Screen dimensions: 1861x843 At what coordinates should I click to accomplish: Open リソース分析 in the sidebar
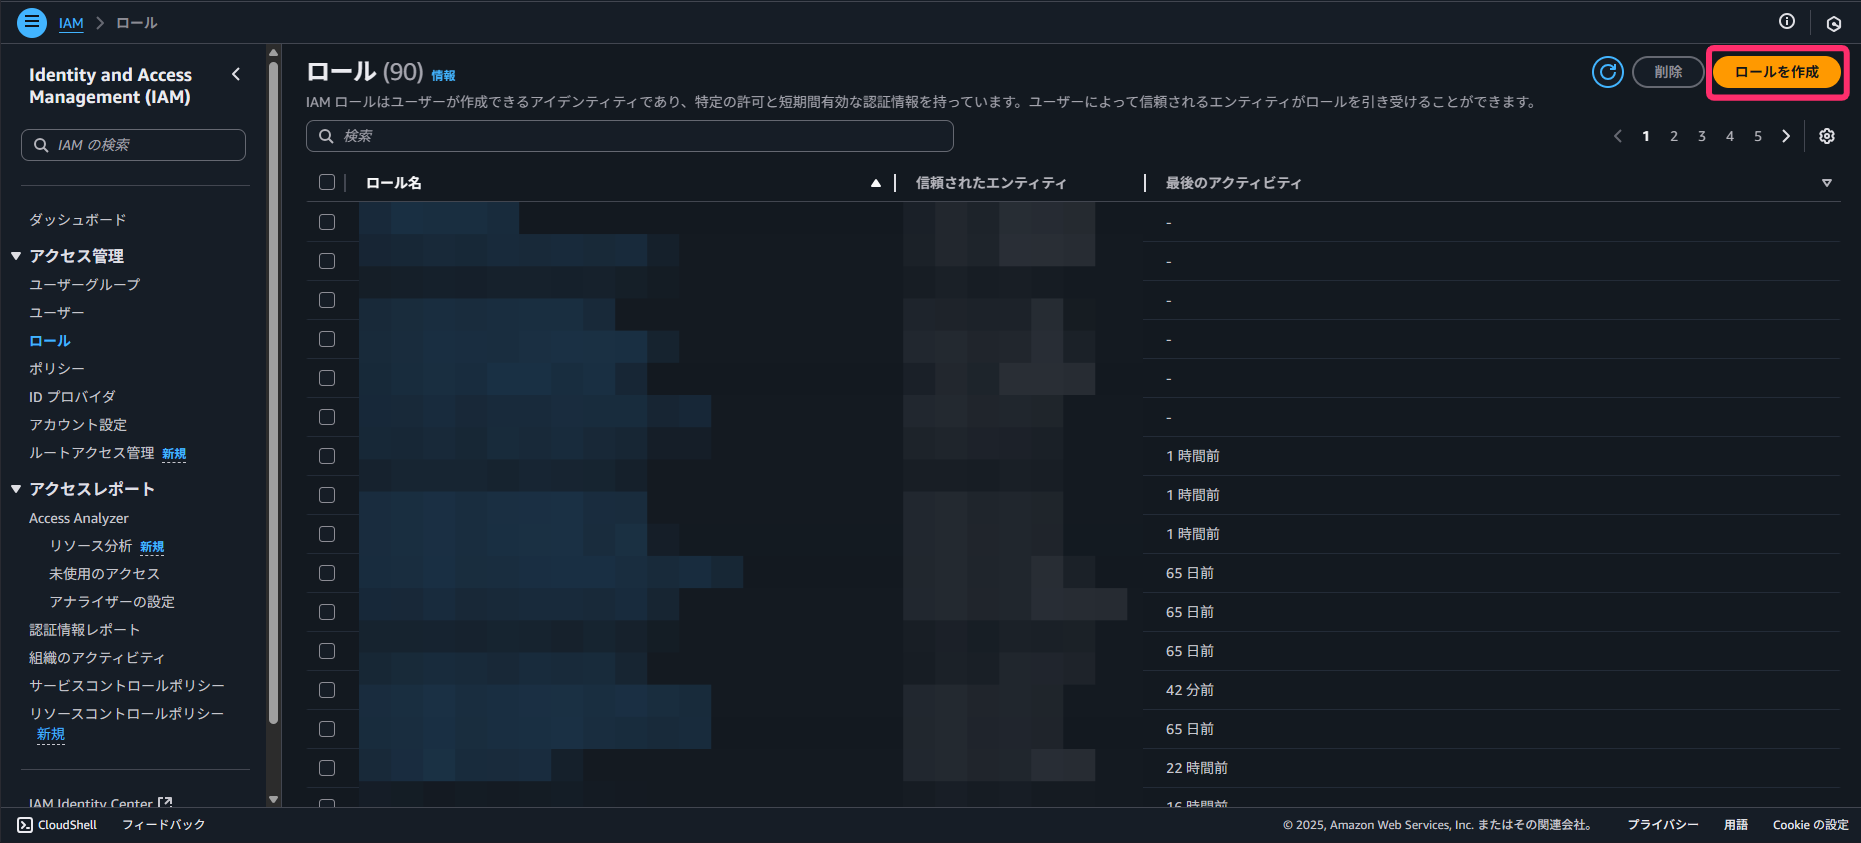91,546
